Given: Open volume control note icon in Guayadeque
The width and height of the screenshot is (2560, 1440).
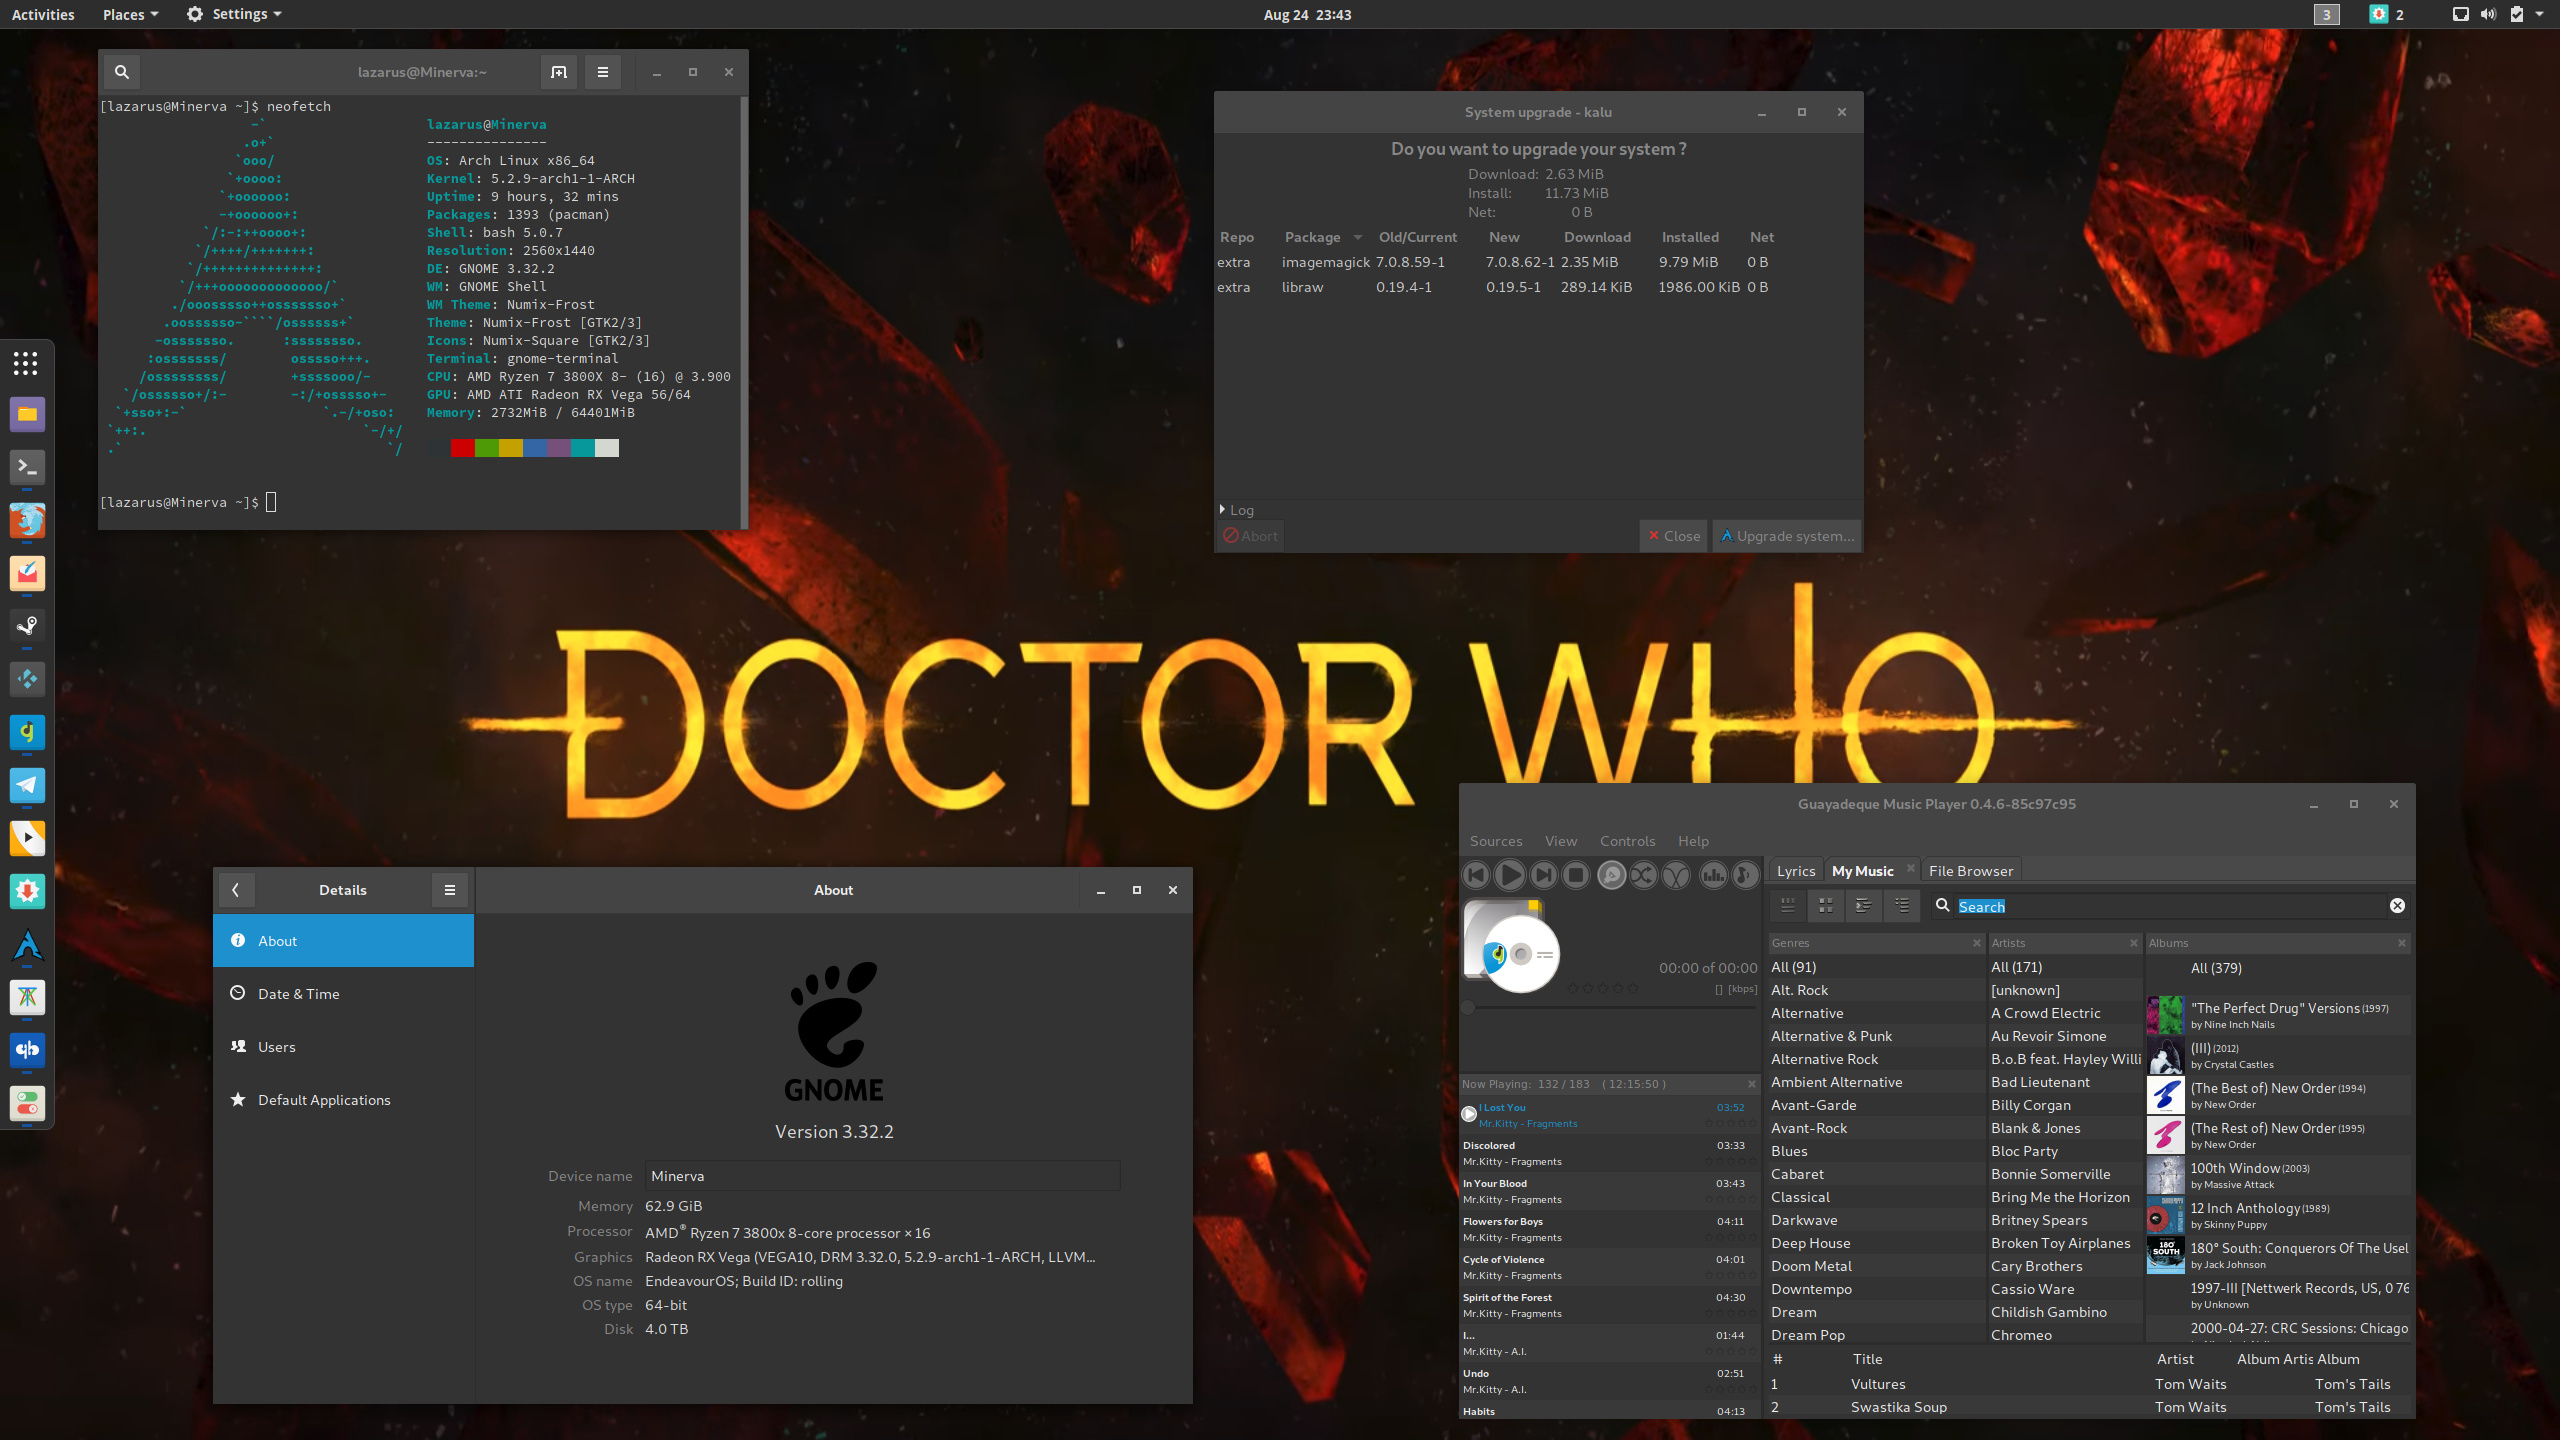Looking at the screenshot, I should click(1745, 875).
